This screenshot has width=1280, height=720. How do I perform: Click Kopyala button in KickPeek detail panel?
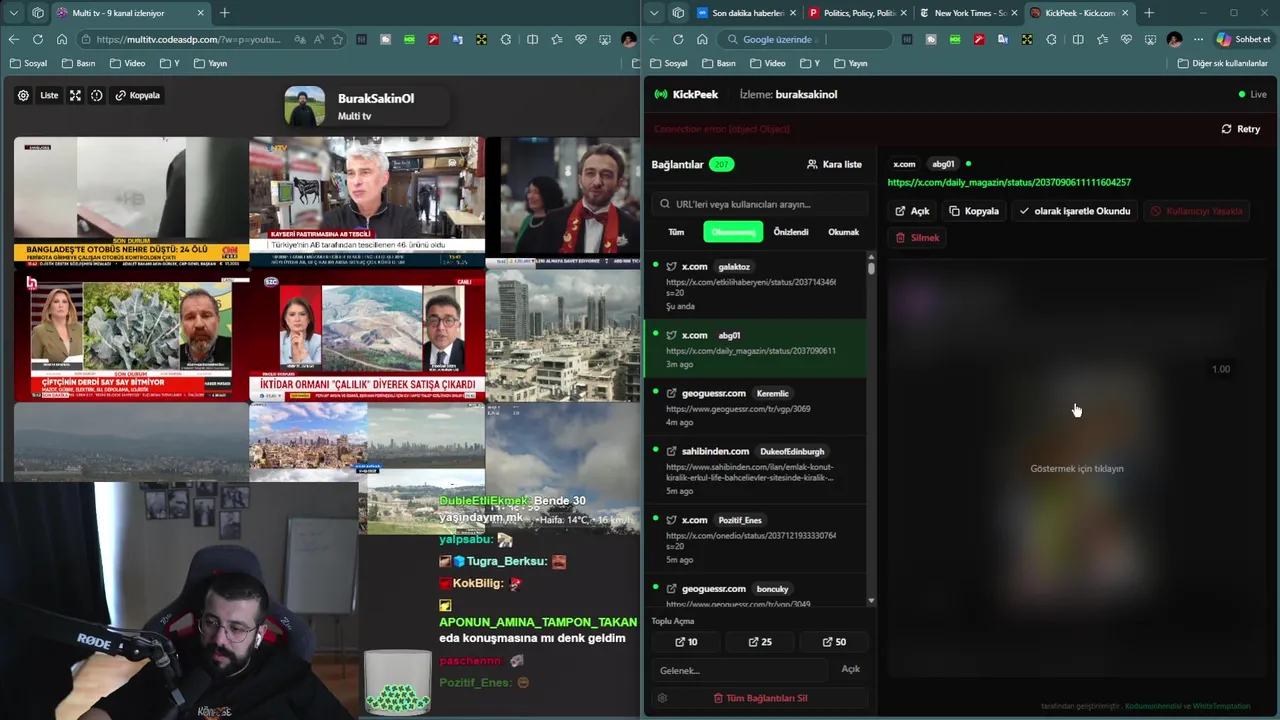[974, 211]
